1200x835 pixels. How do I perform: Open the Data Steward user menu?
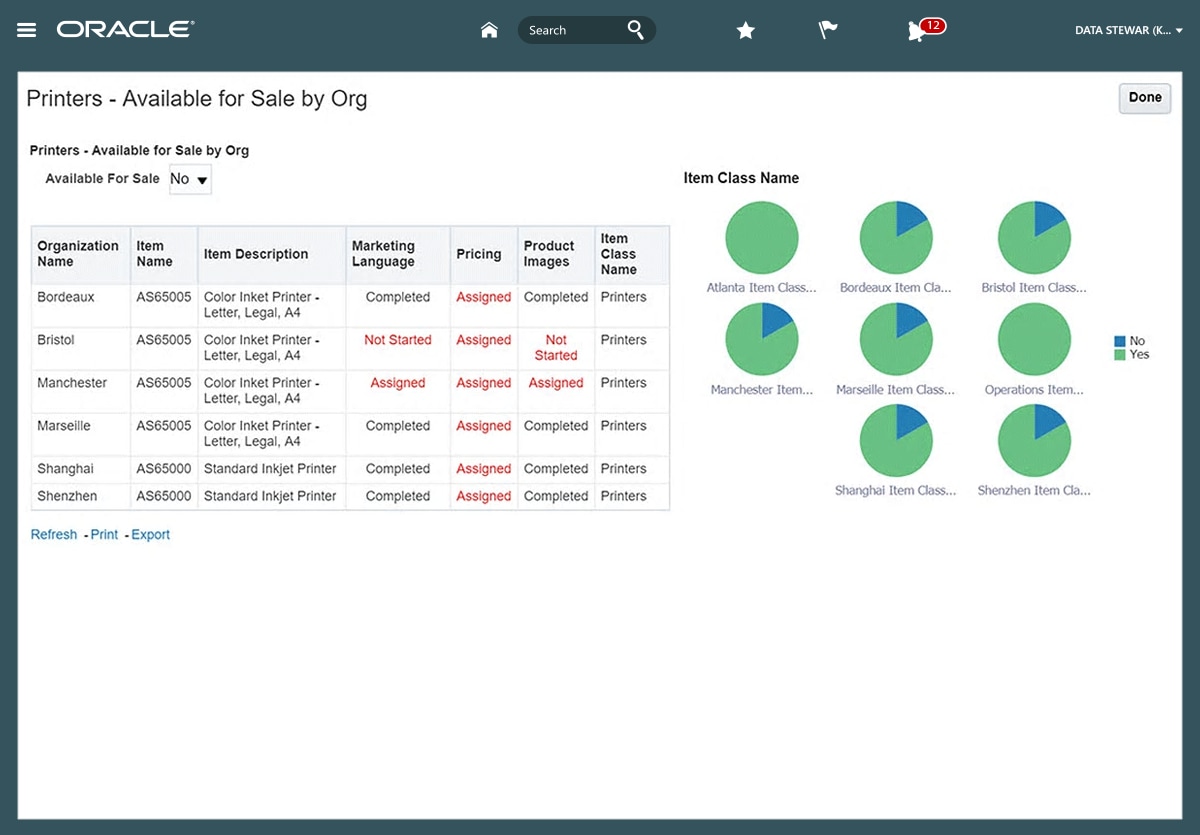[1128, 31]
